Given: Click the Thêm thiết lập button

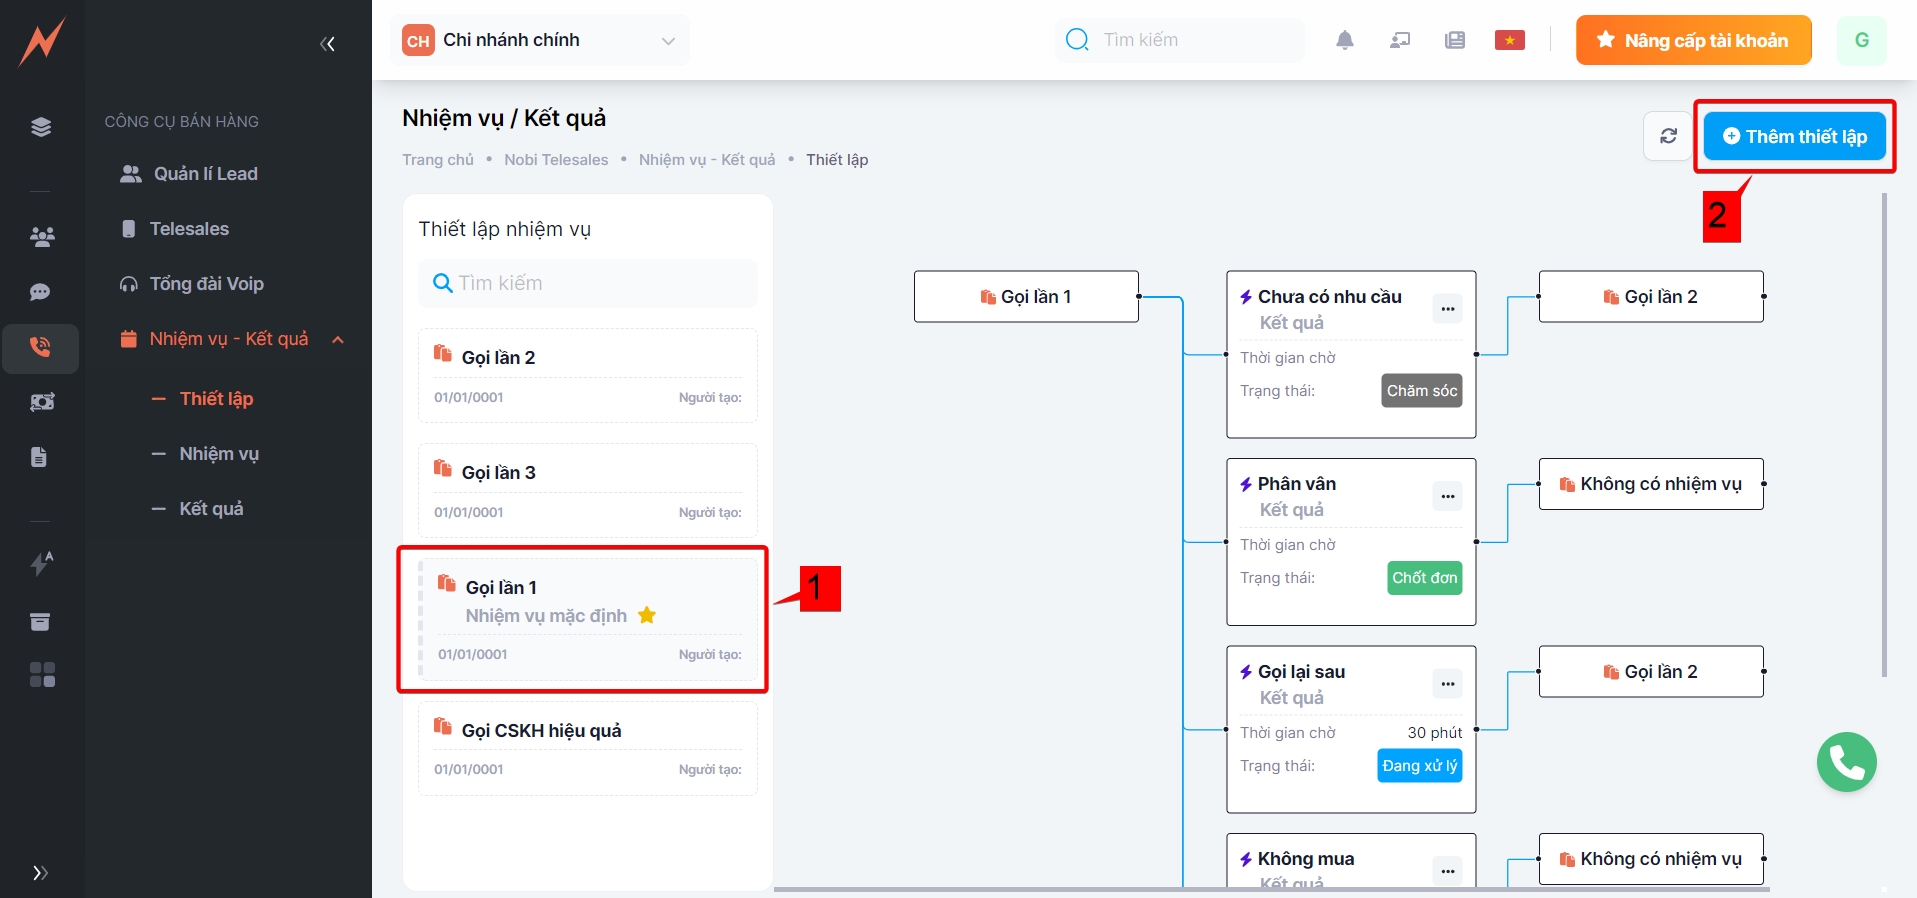Looking at the screenshot, I should 1794,137.
